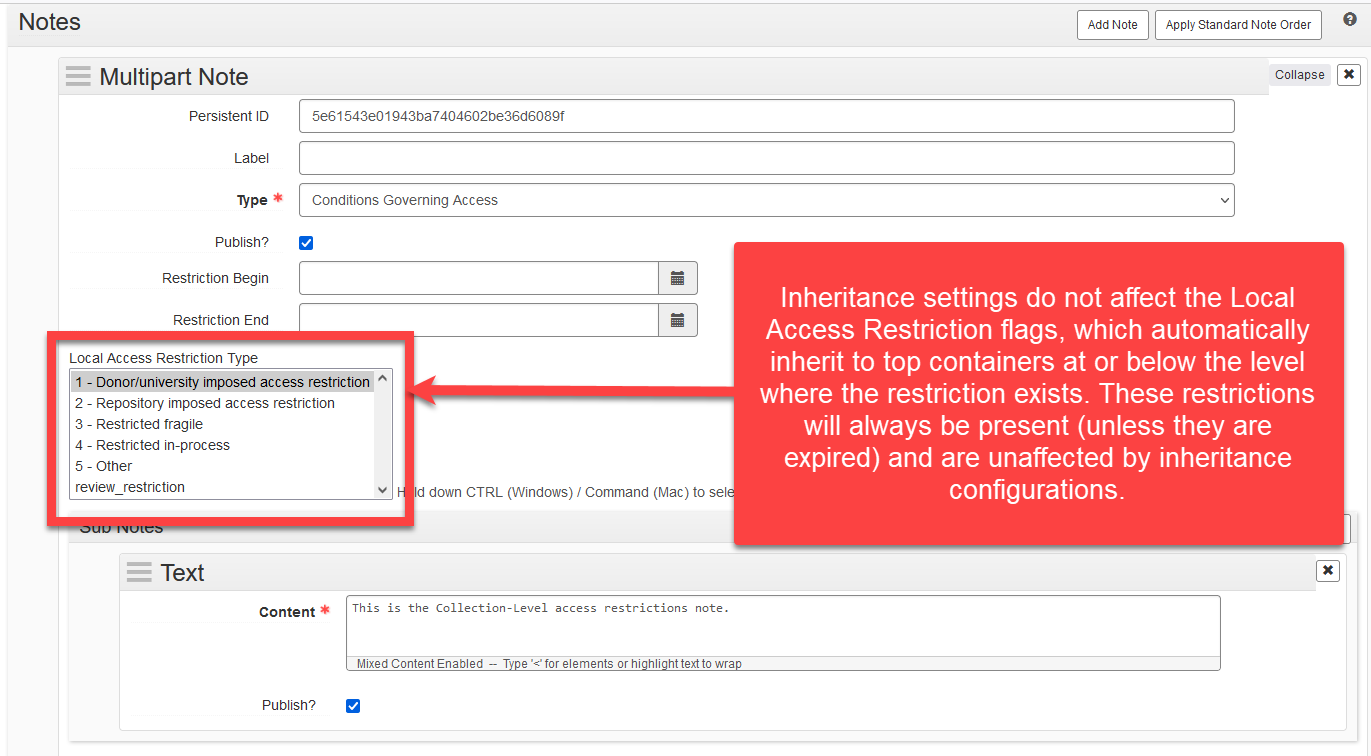Click the Add Note button

pyautogui.click(x=1112, y=25)
